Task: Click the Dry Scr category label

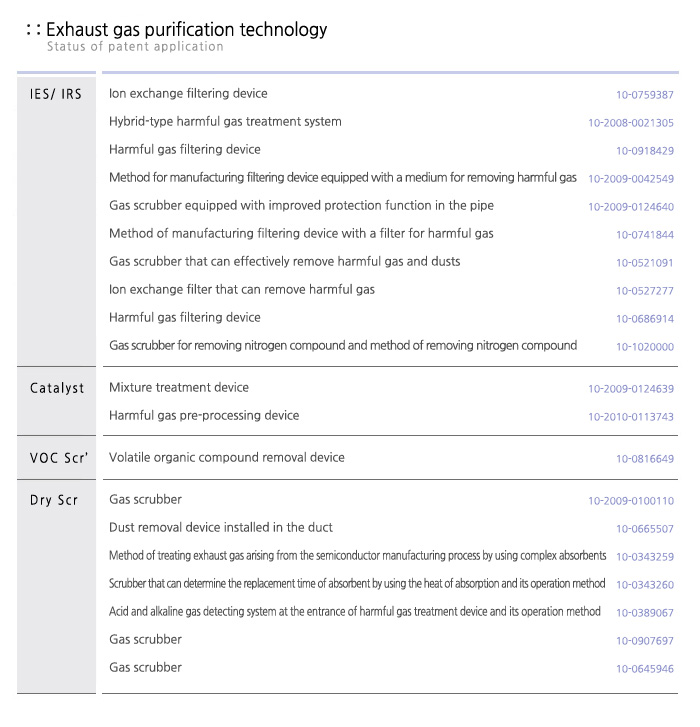Action: pos(55,500)
